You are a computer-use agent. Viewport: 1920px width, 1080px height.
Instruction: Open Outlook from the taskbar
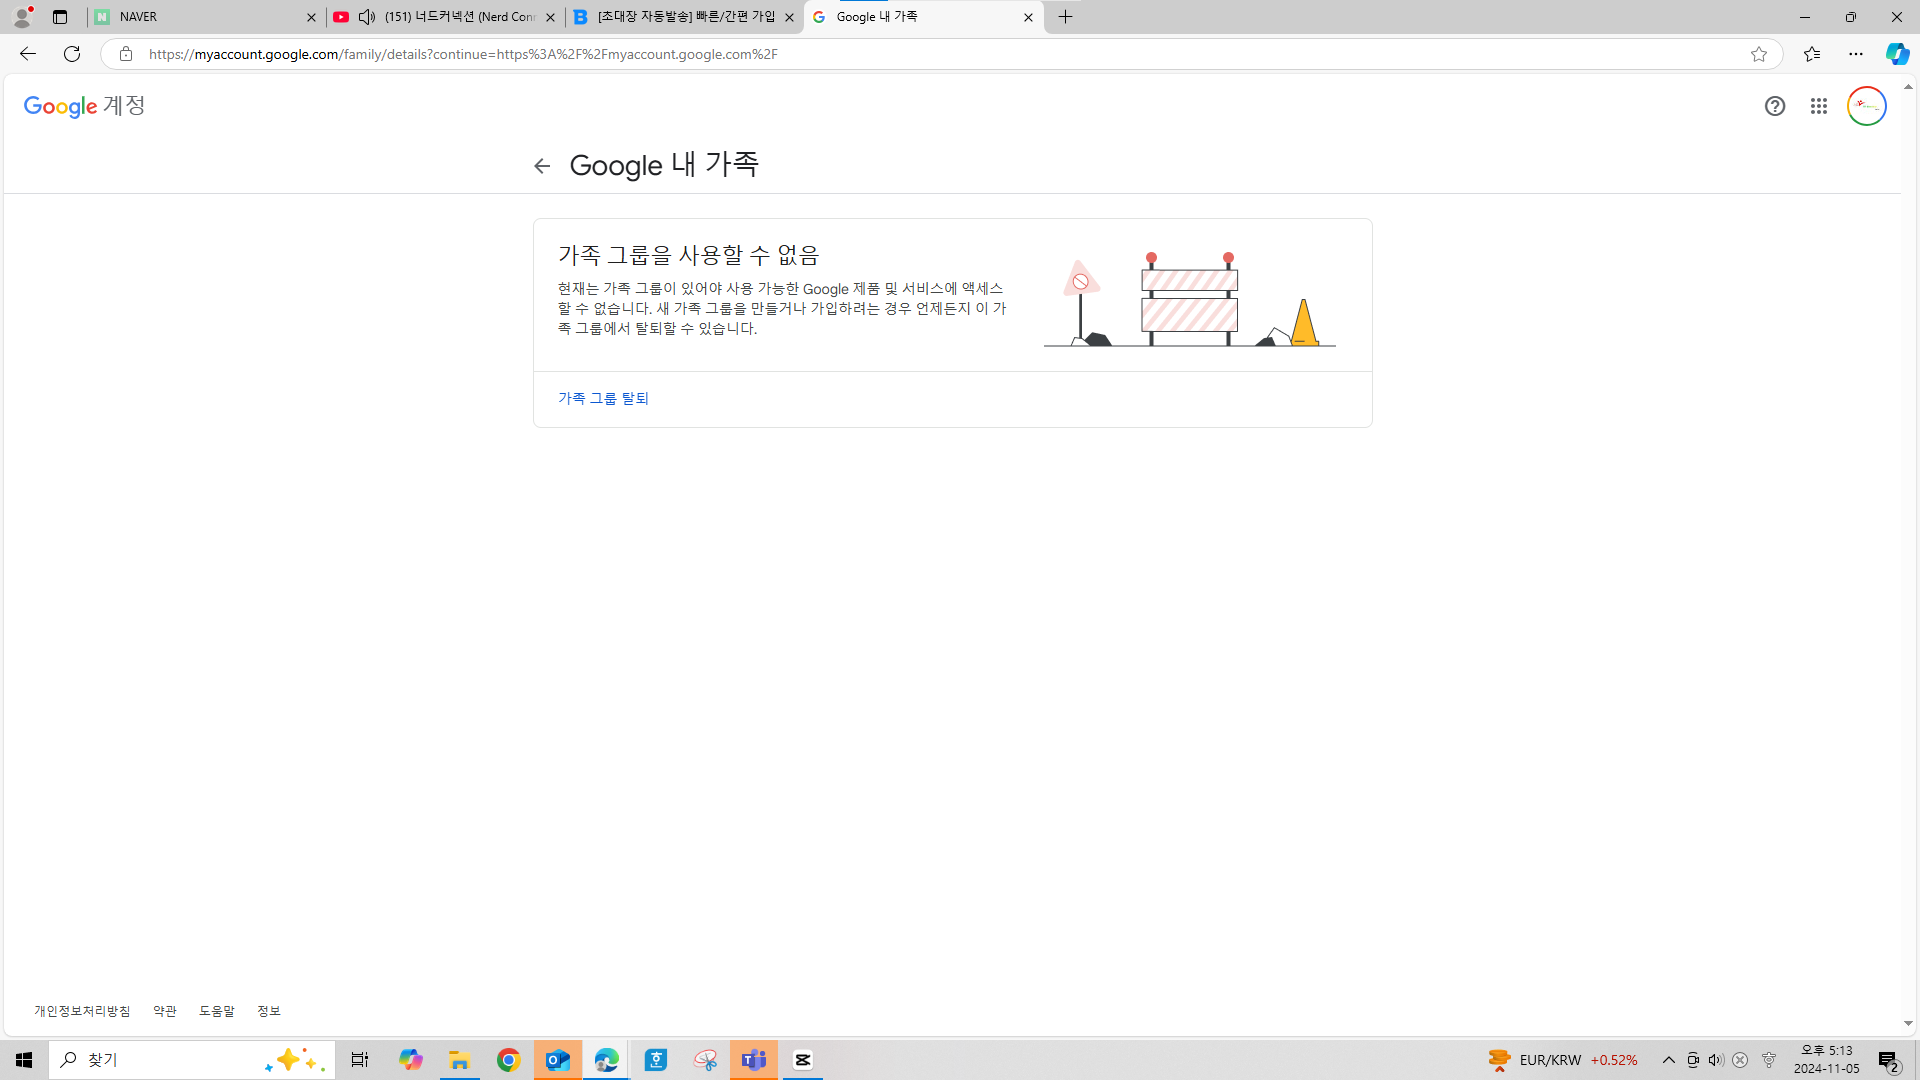(558, 1060)
